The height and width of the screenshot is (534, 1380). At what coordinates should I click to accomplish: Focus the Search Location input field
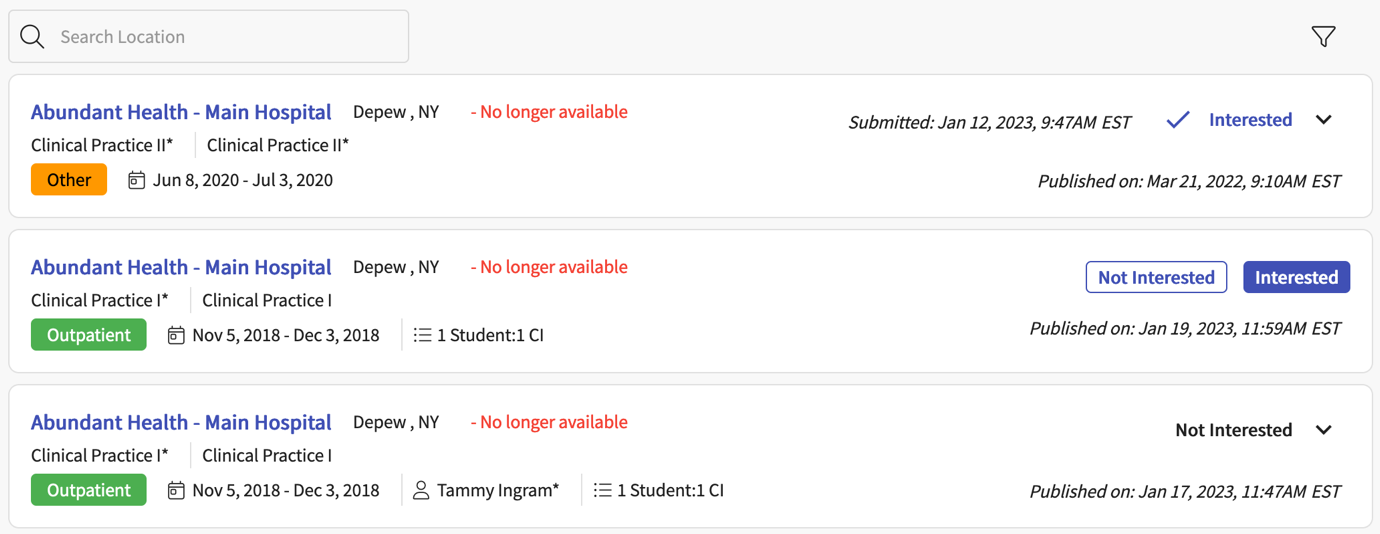225,37
